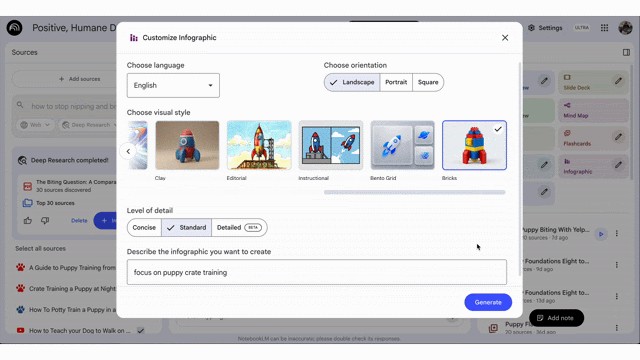The height and width of the screenshot is (360, 640).
Task: Open the Slide Deck studio tile
Action: pos(594,82)
